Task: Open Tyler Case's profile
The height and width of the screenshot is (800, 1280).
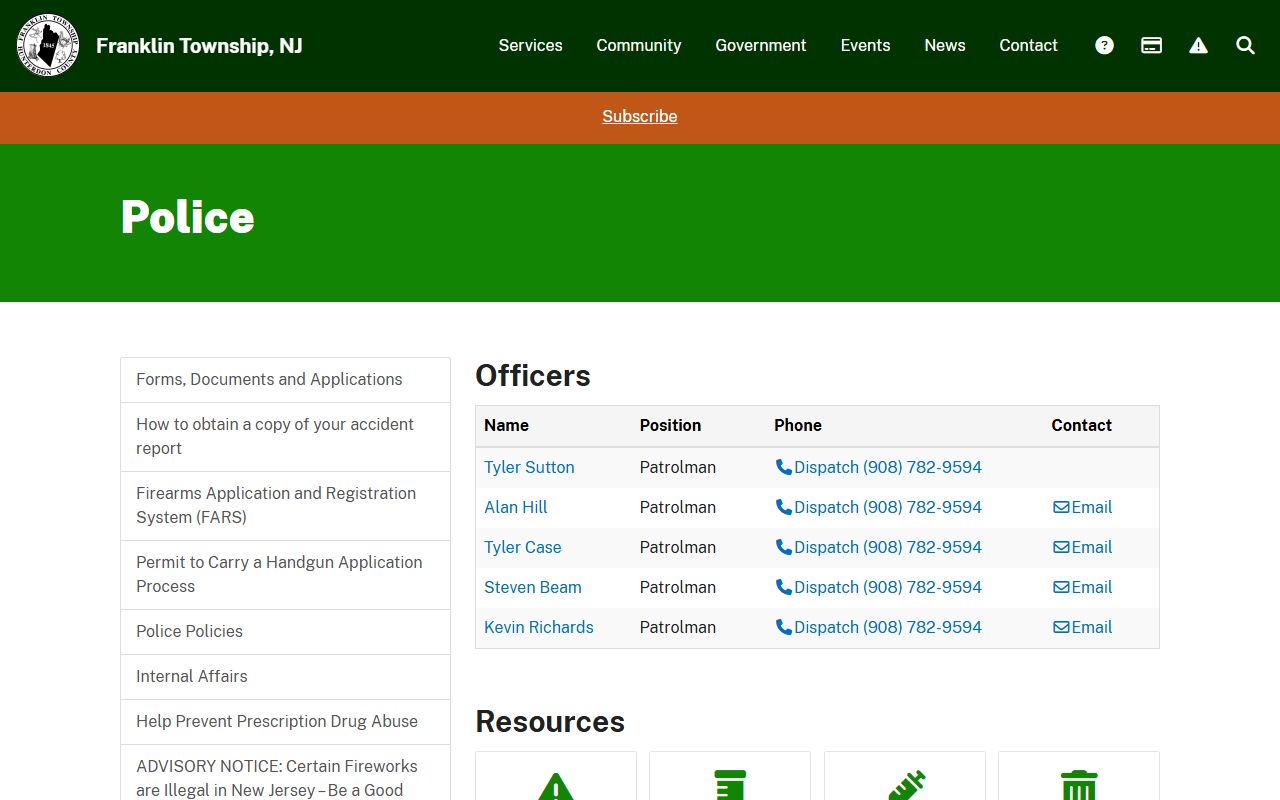Action: coord(523,548)
